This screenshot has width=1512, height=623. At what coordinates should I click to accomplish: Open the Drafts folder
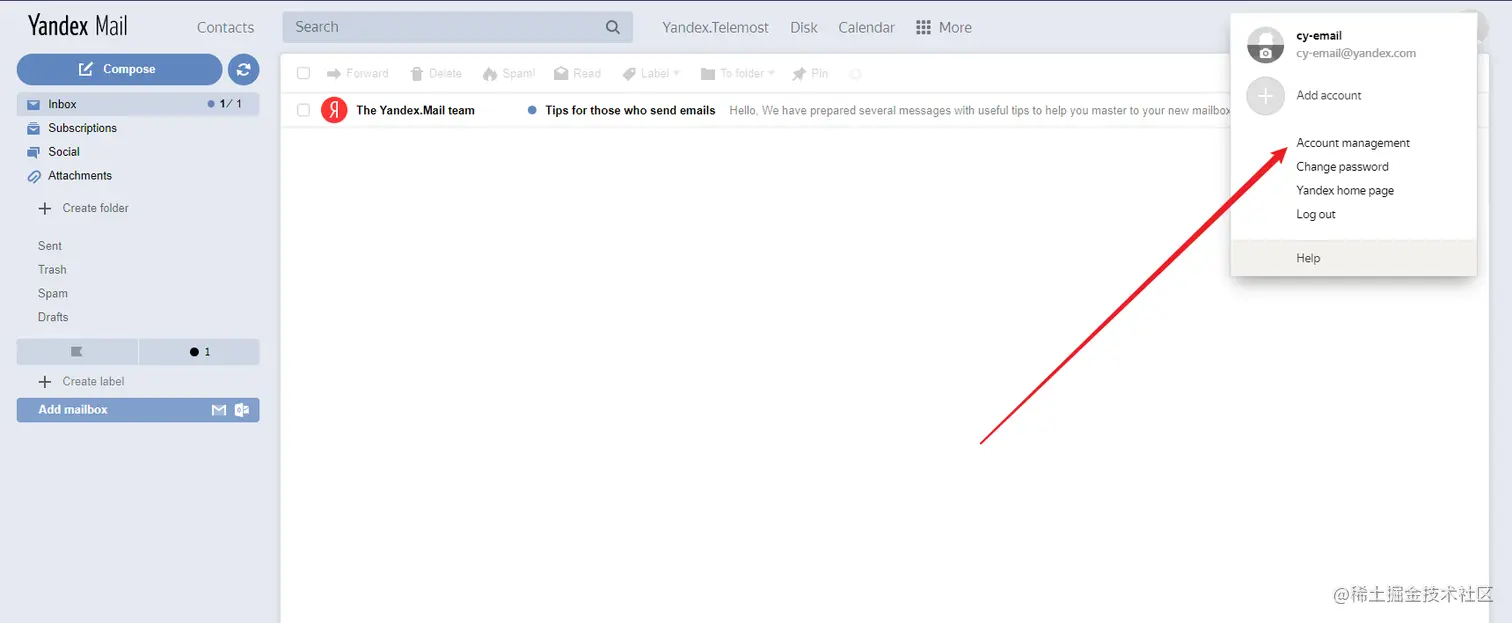point(53,317)
